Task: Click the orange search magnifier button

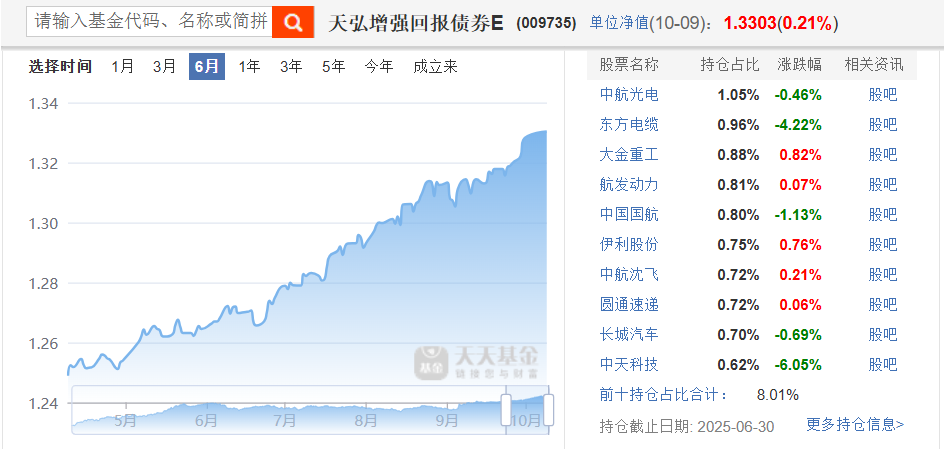Action: [293, 23]
